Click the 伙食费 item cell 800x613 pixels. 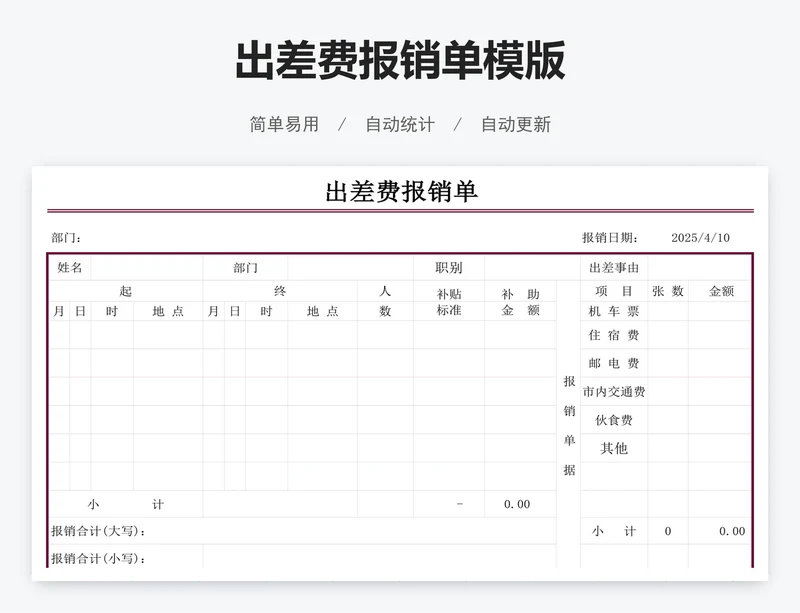pos(614,420)
